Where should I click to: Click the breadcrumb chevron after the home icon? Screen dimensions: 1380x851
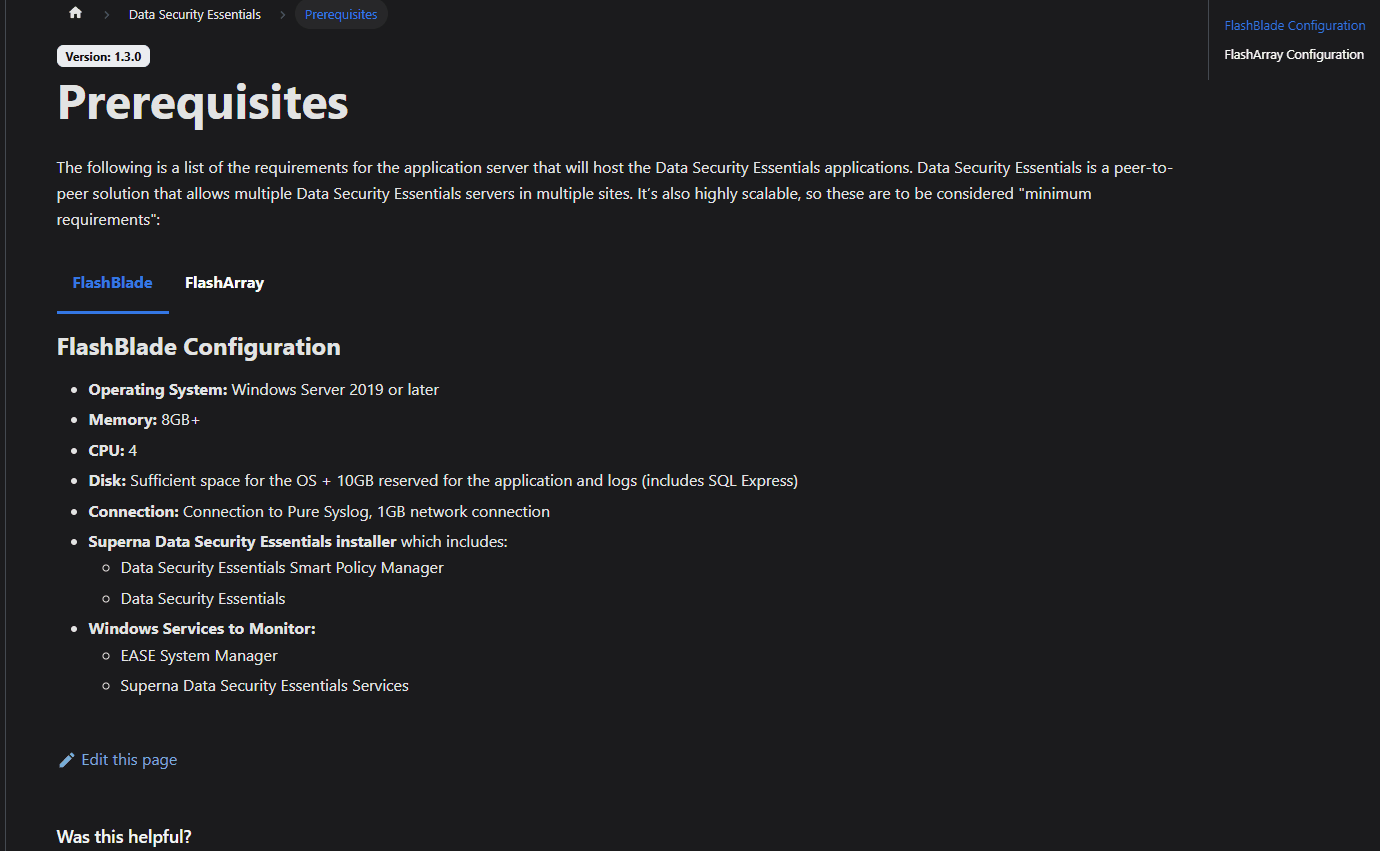[x=106, y=15]
